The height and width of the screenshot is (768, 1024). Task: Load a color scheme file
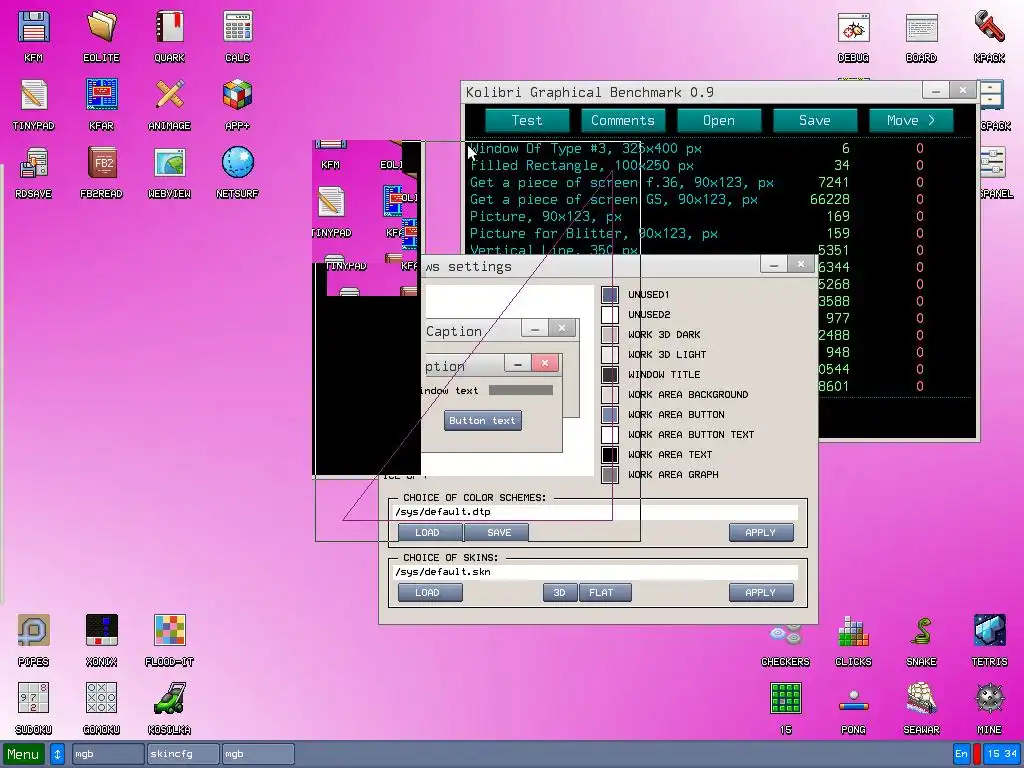click(x=430, y=533)
